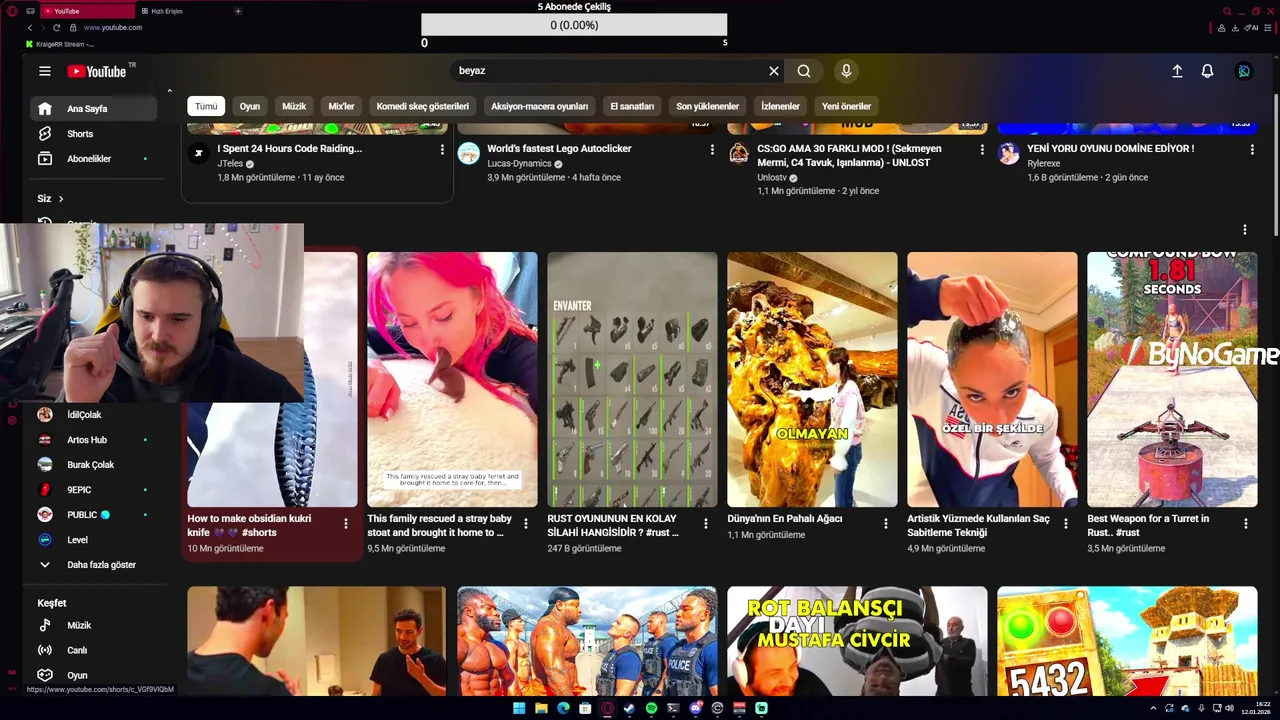Open options for Dünya'nın En Pahalı Ağacı short
The image size is (1280, 720).
coord(886,523)
